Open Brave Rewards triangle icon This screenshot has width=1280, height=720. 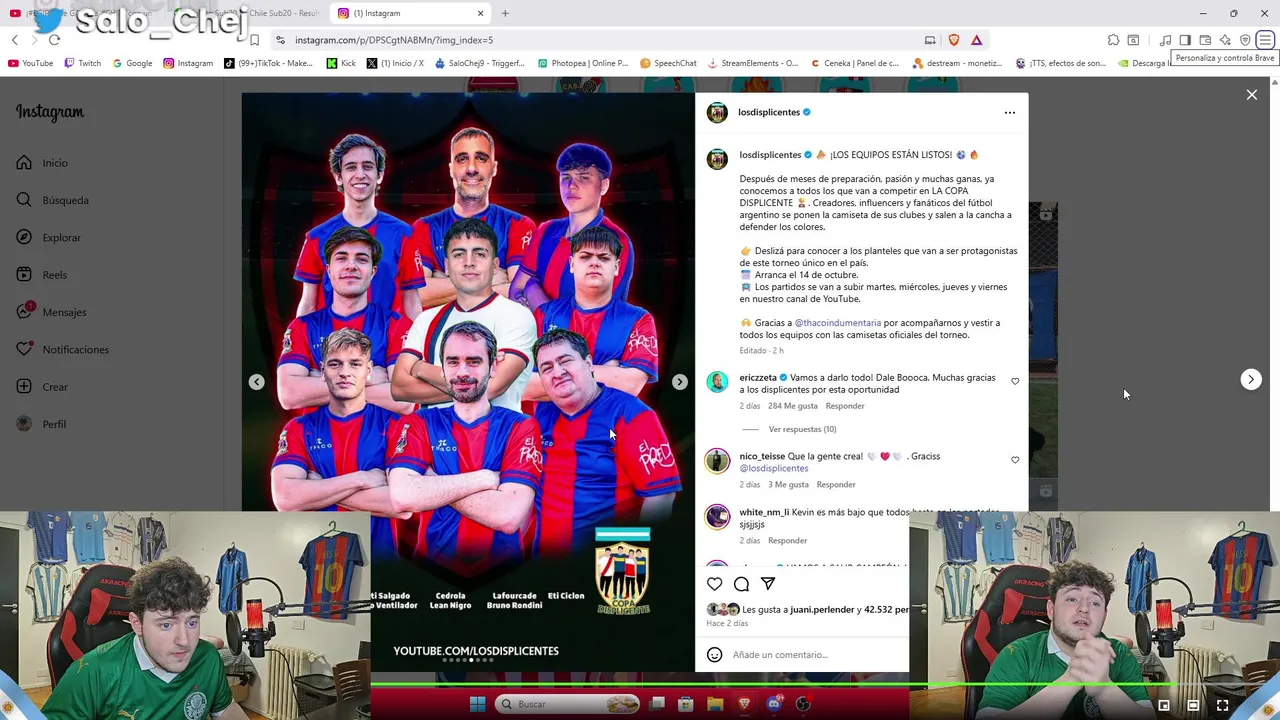pos(976,40)
